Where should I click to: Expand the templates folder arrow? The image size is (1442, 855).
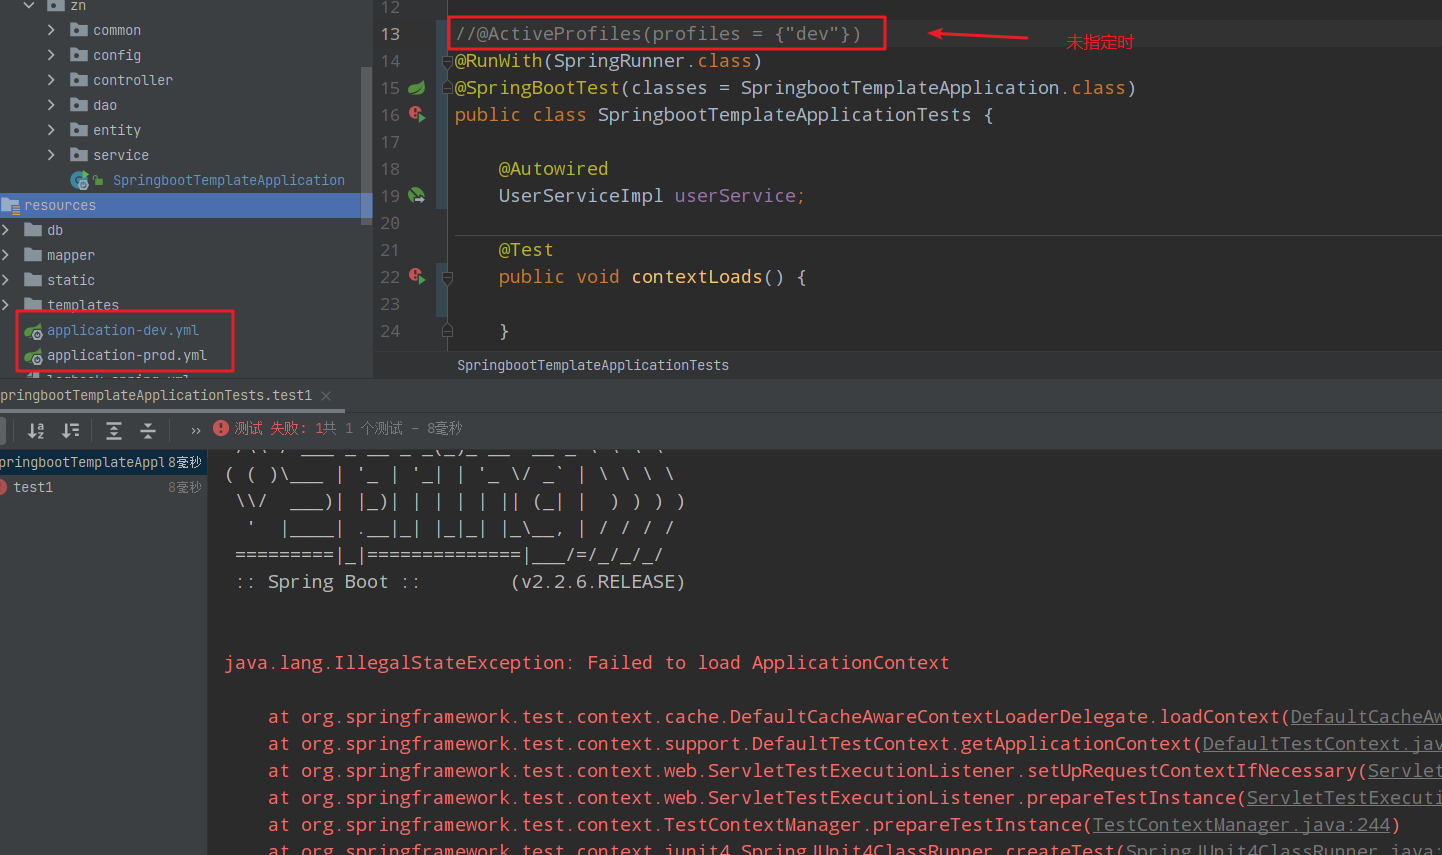pos(6,305)
